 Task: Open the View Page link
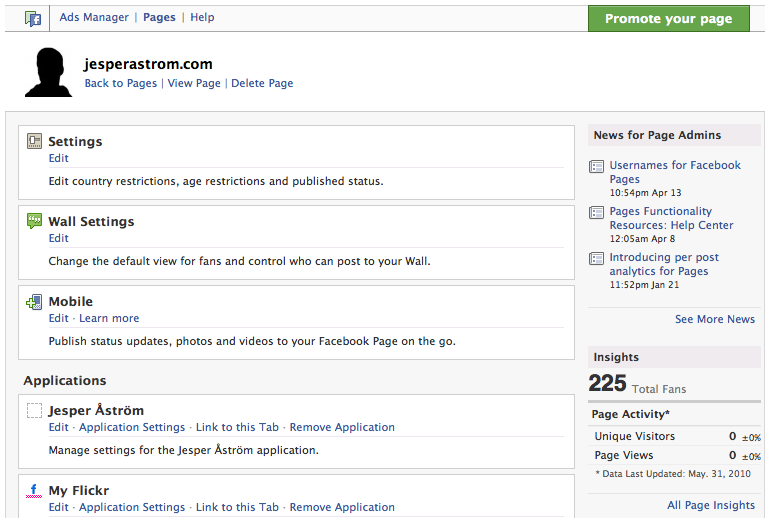coord(194,83)
